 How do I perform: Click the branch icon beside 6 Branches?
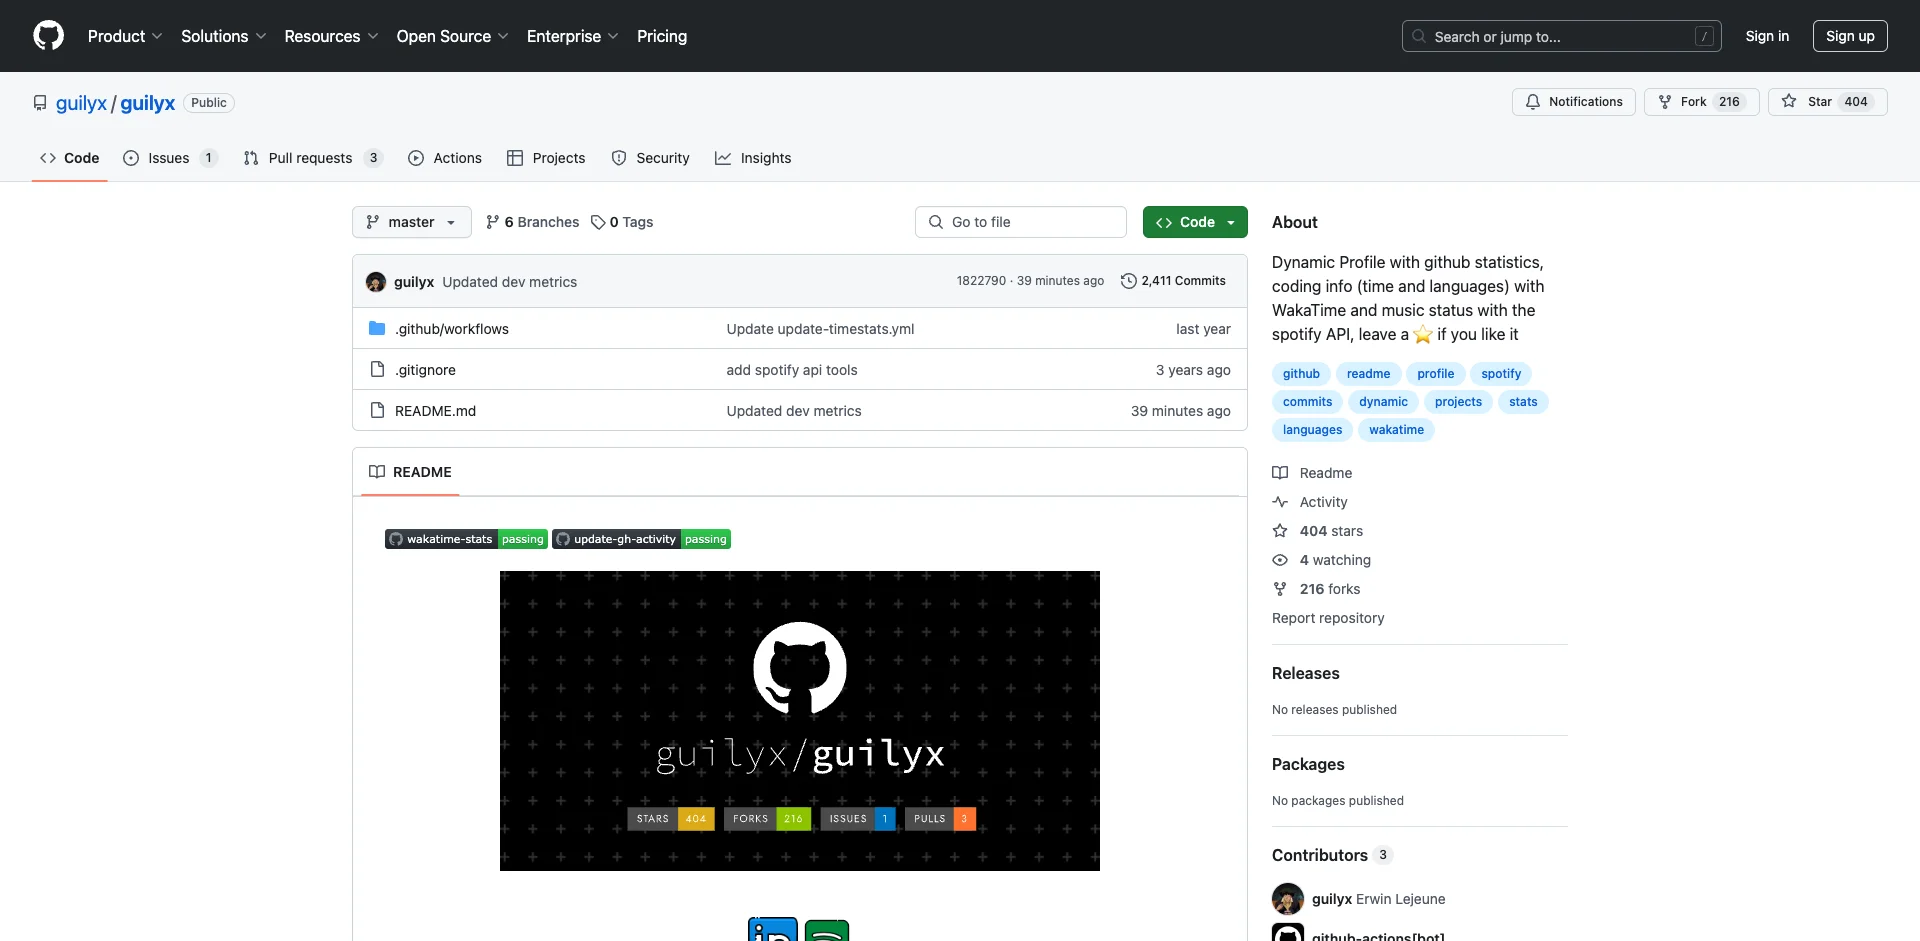pos(493,222)
